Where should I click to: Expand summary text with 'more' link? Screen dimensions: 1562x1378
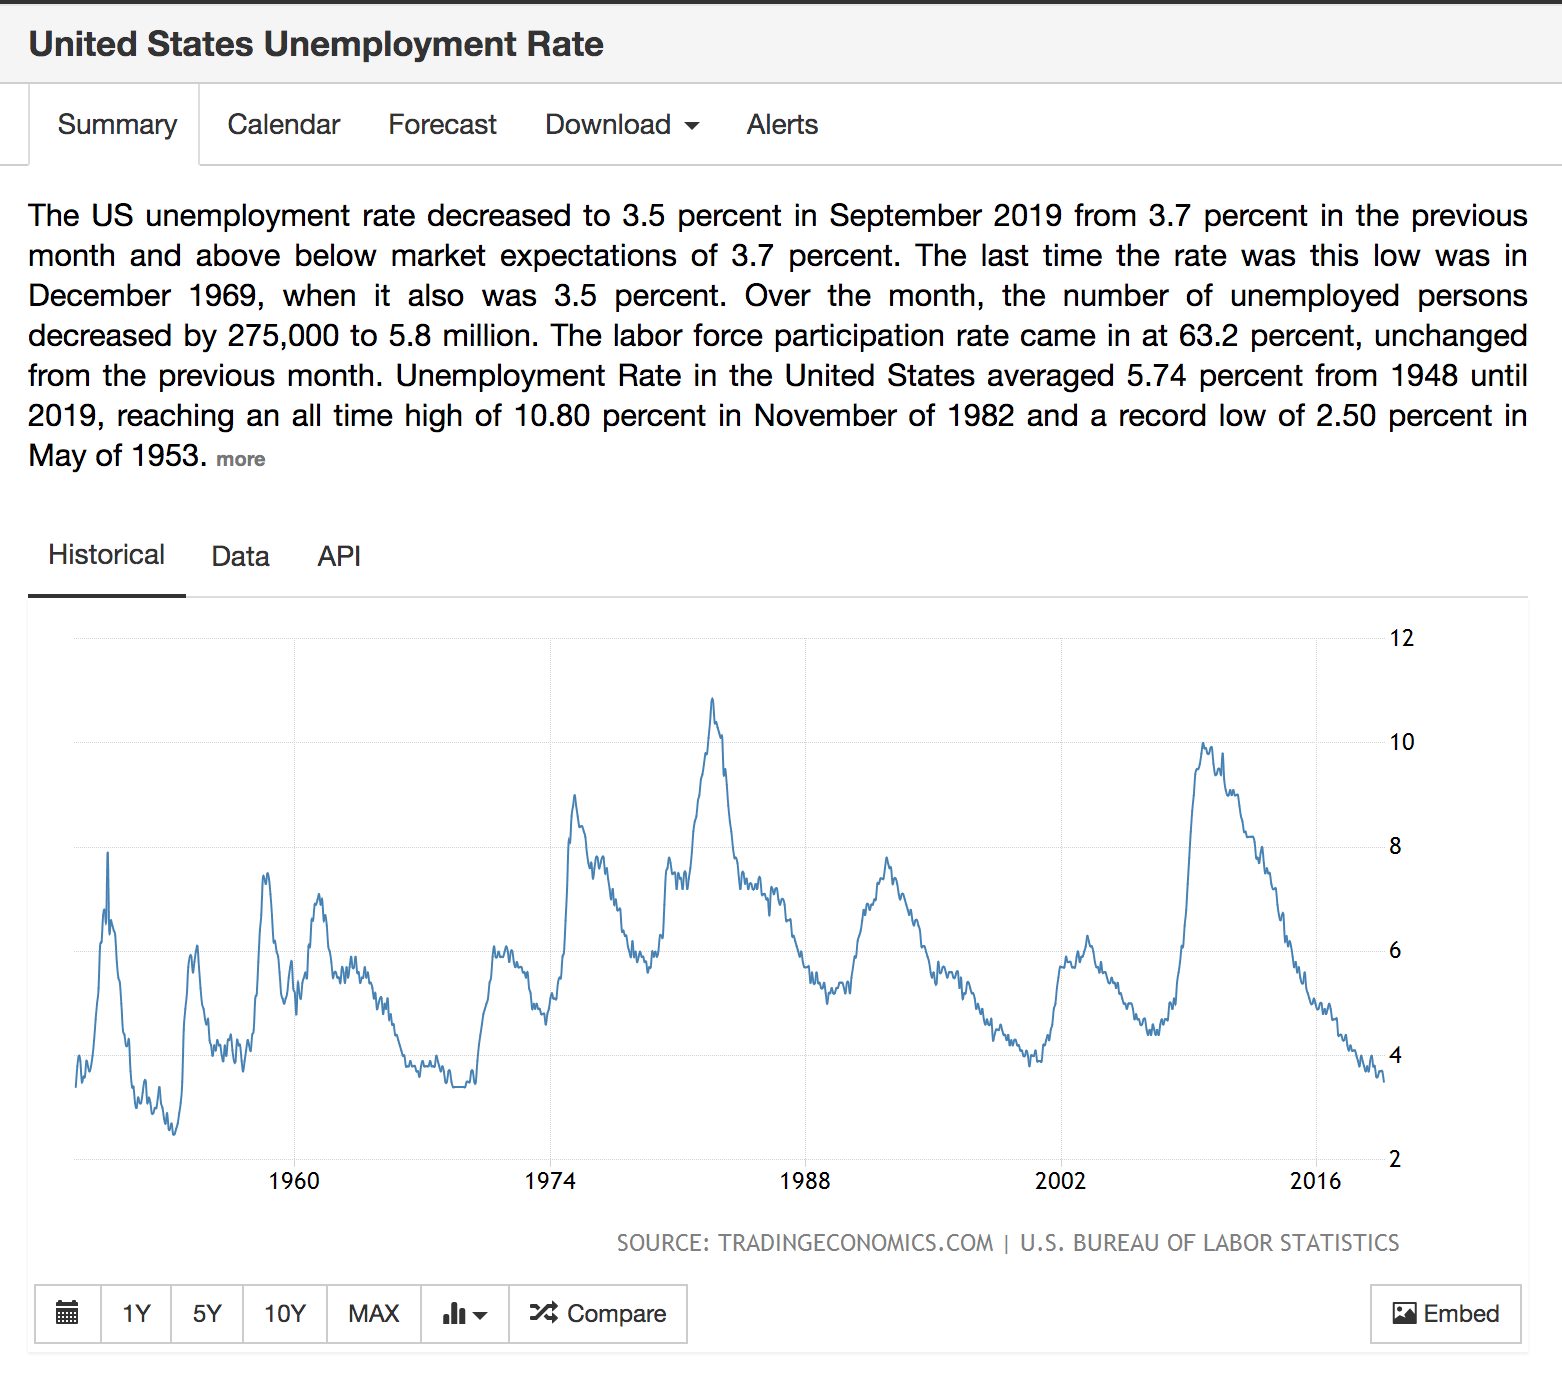[x=240, y=459]
